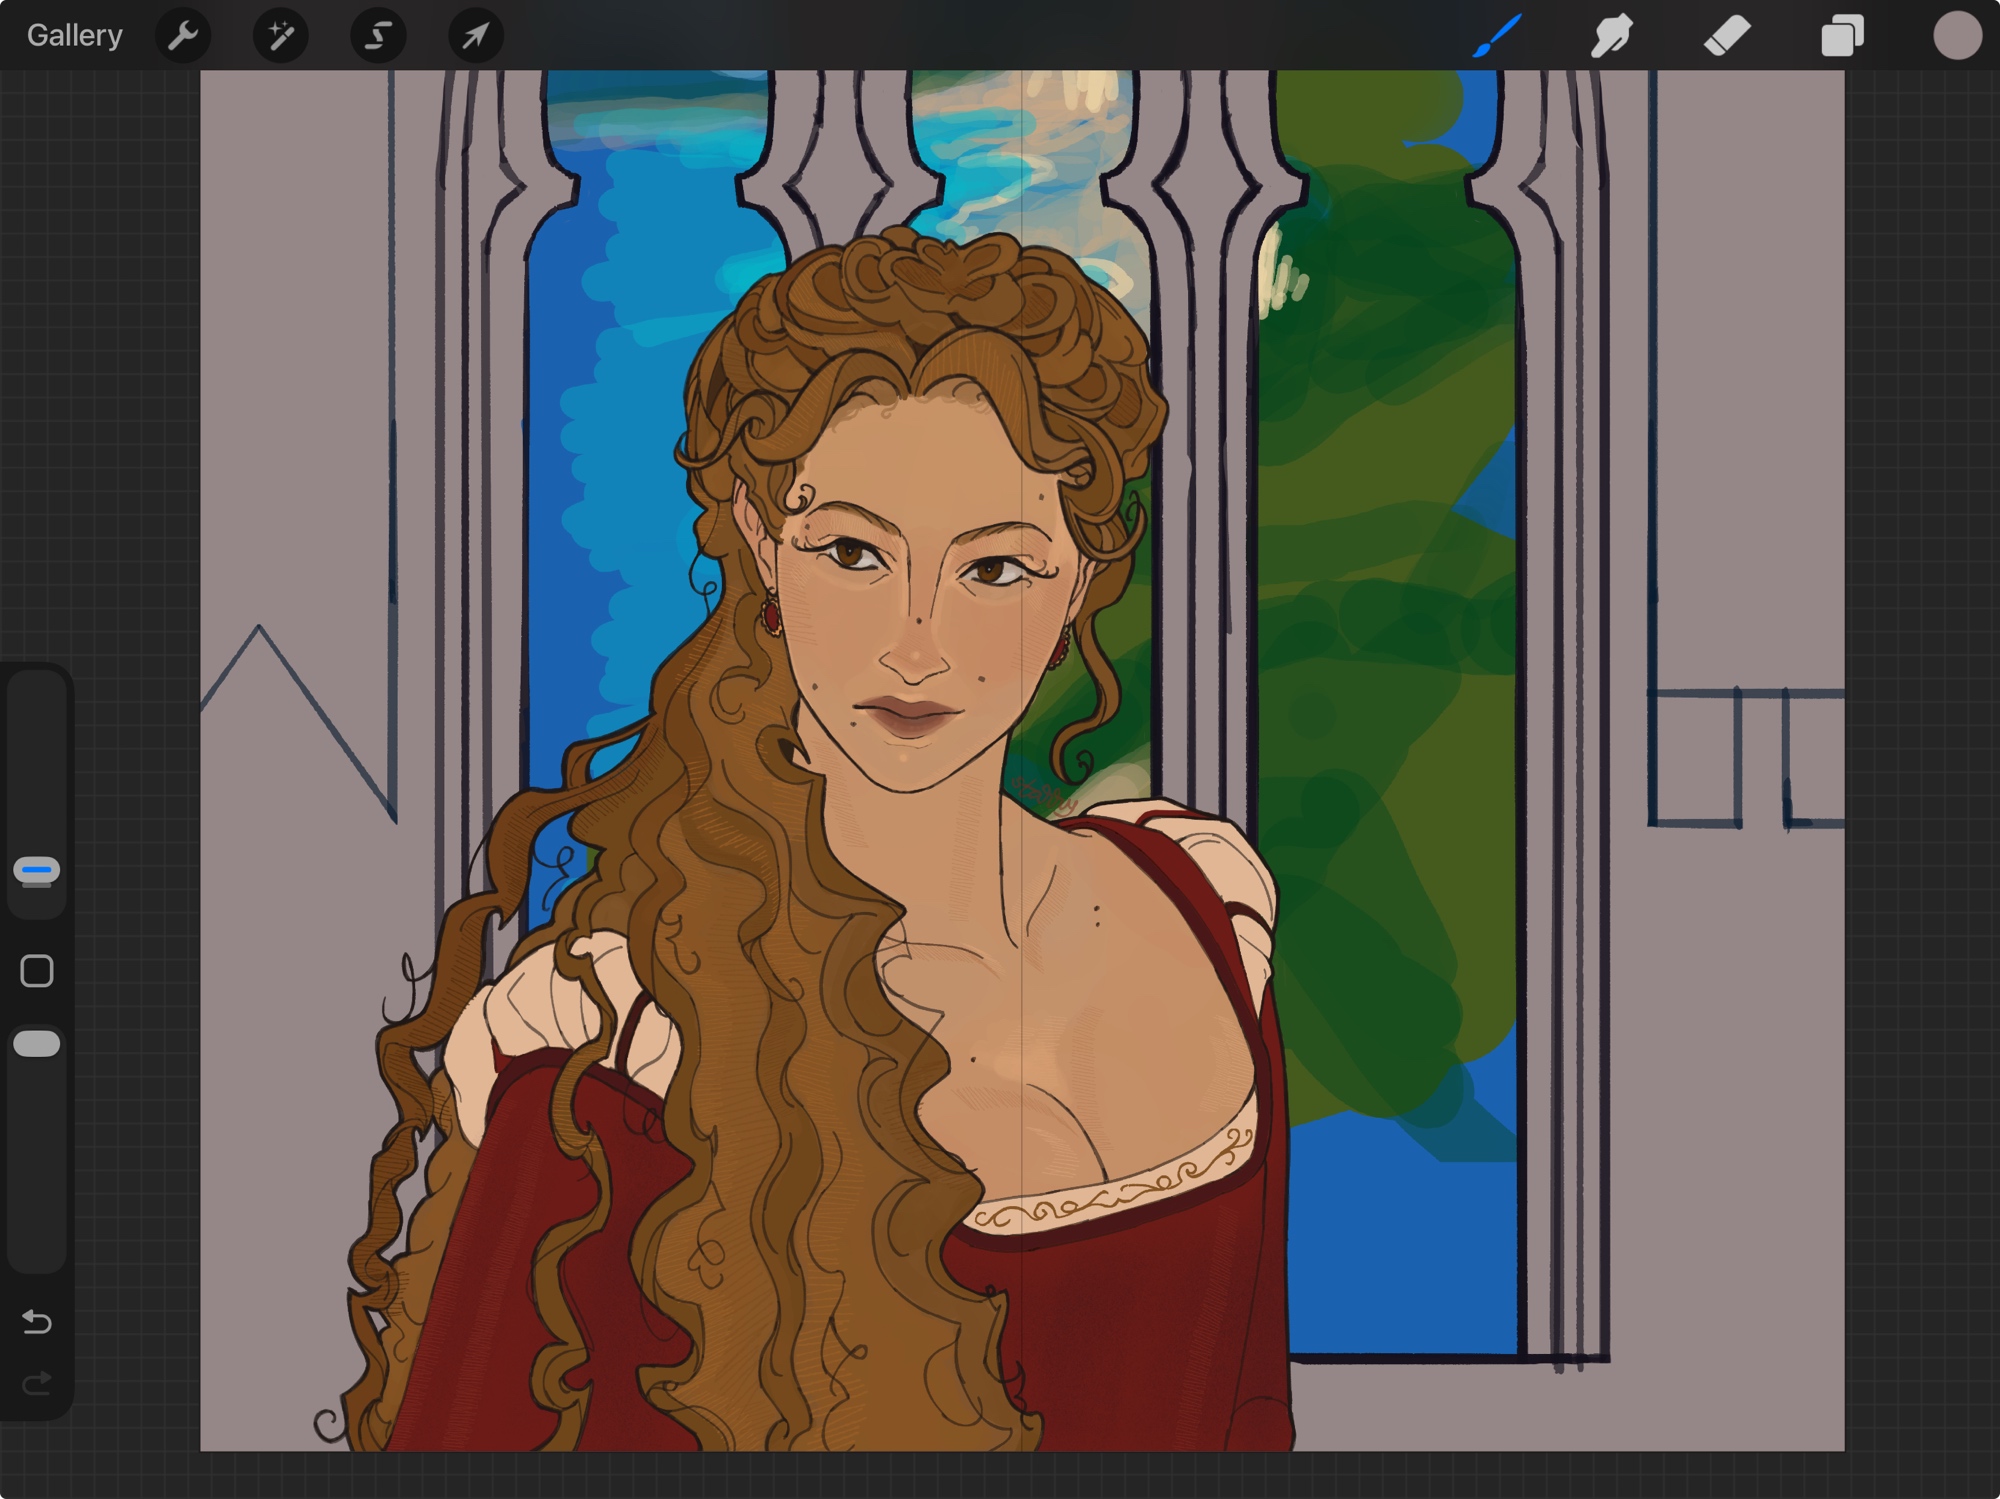Open the Layers panel

click(x=1842, y=36)
